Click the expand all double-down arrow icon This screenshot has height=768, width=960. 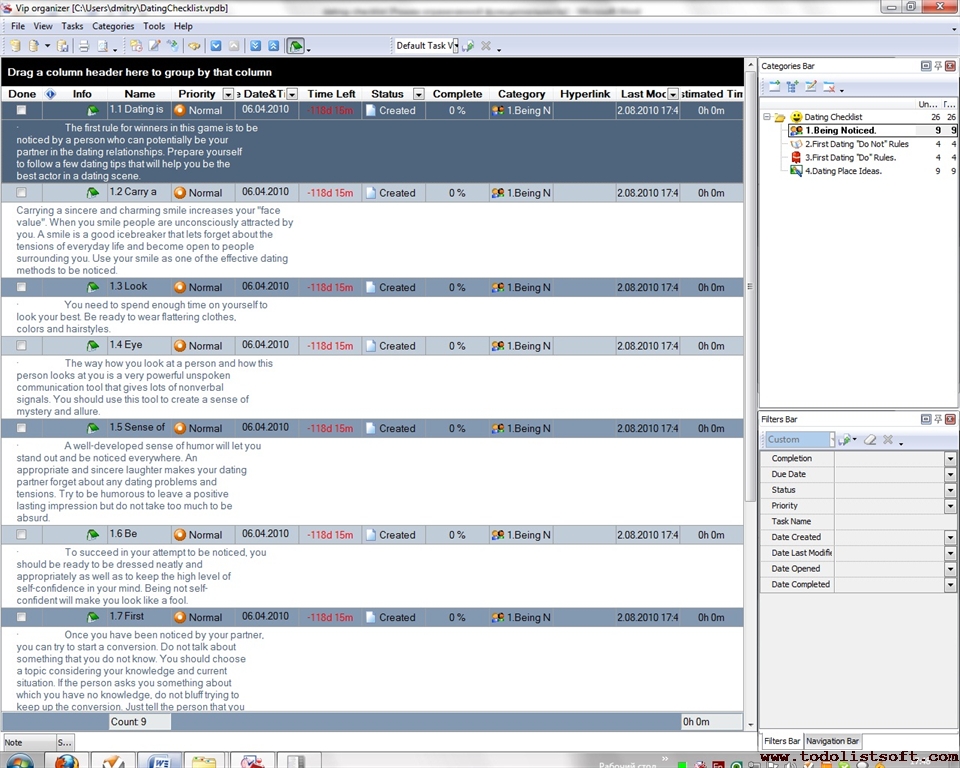255,46
